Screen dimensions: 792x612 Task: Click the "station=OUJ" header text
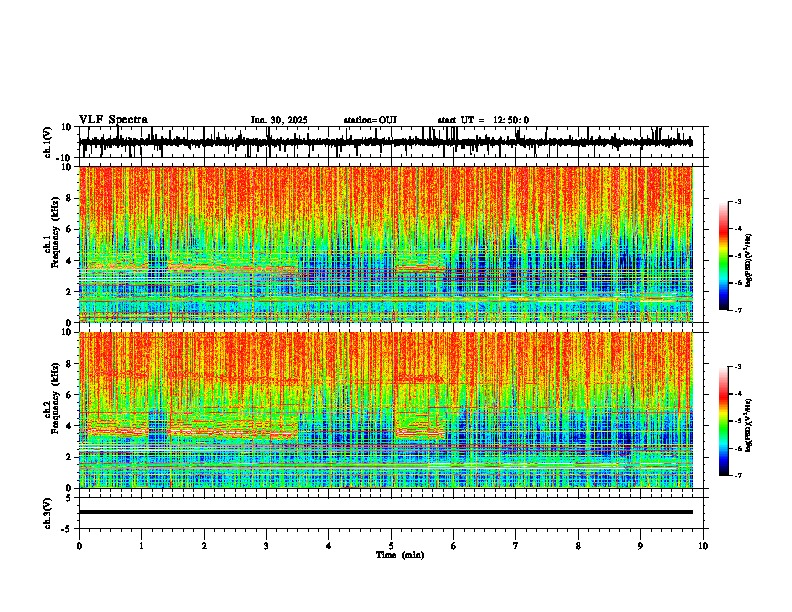pyautogui.click(x=370, y=120)
